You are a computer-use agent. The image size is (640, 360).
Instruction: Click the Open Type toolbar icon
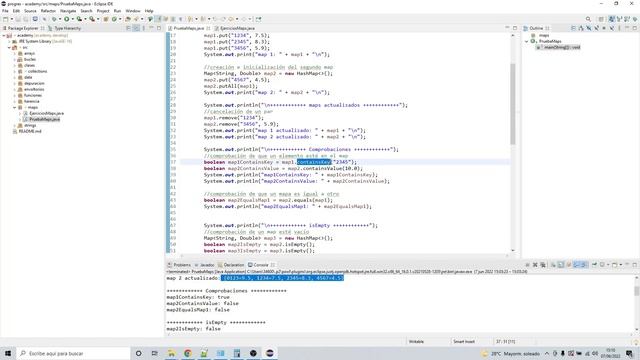coord(128,19)
